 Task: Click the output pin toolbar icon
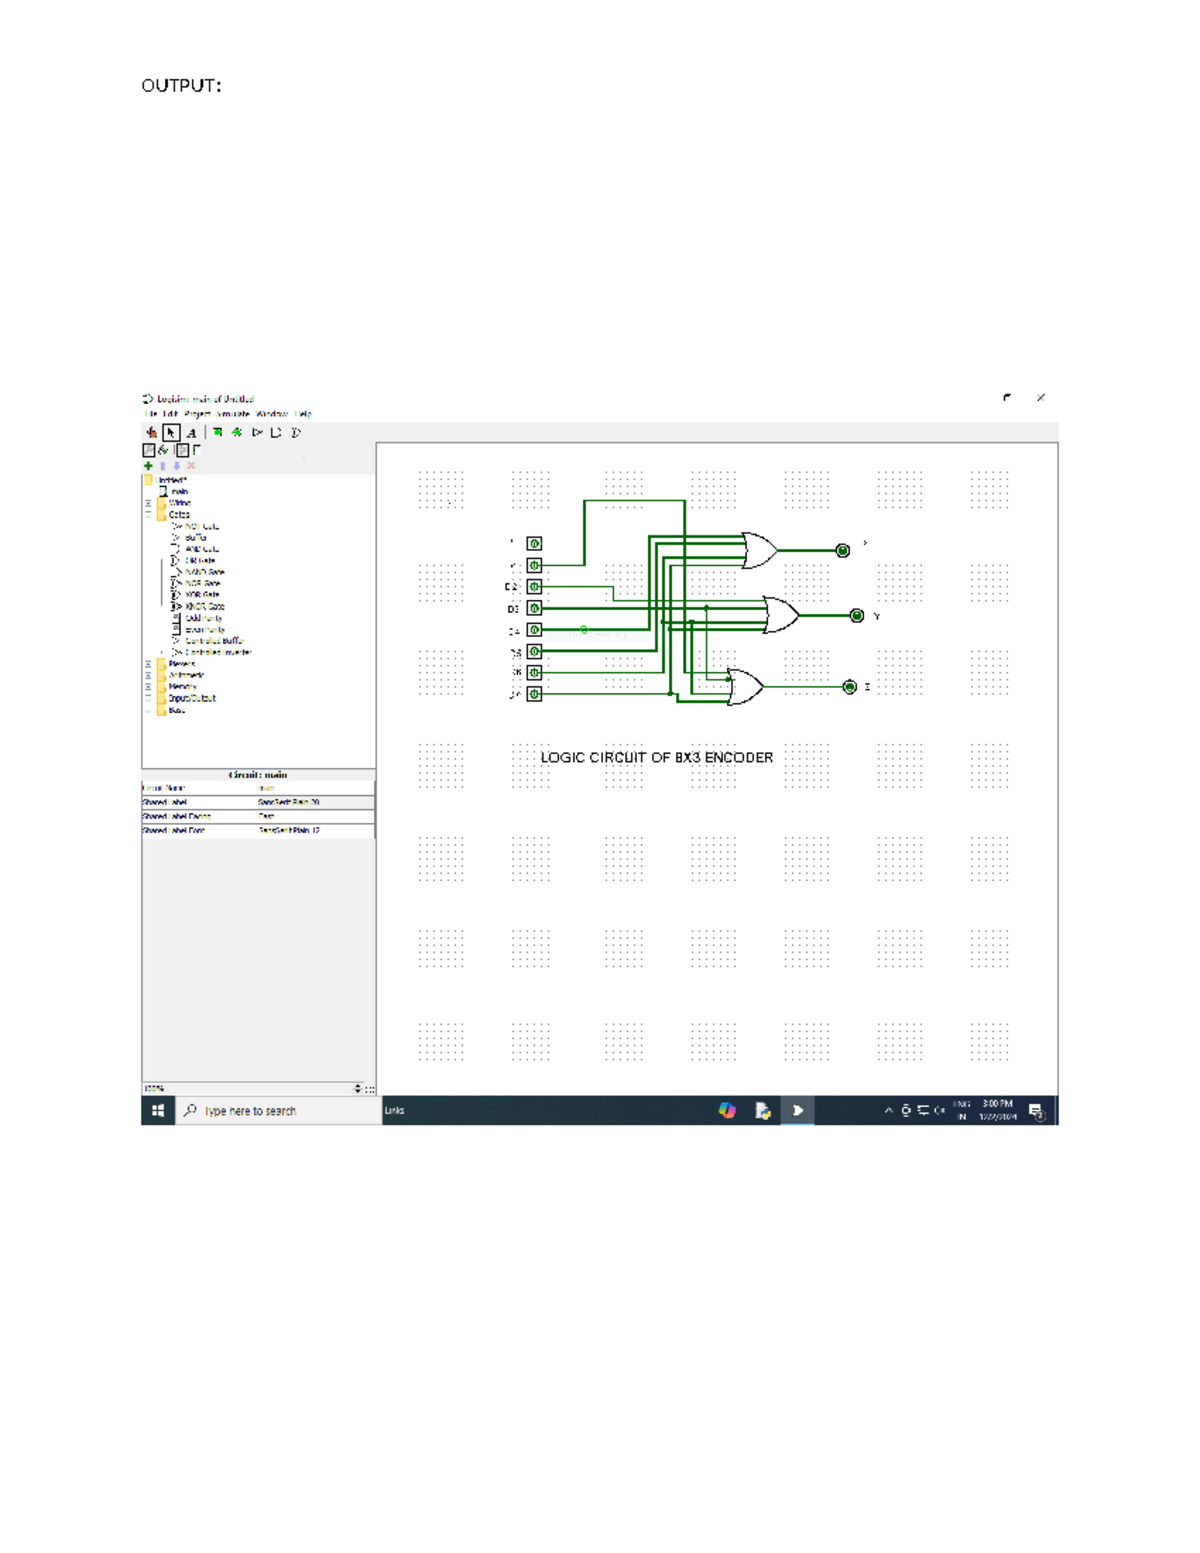237,432
